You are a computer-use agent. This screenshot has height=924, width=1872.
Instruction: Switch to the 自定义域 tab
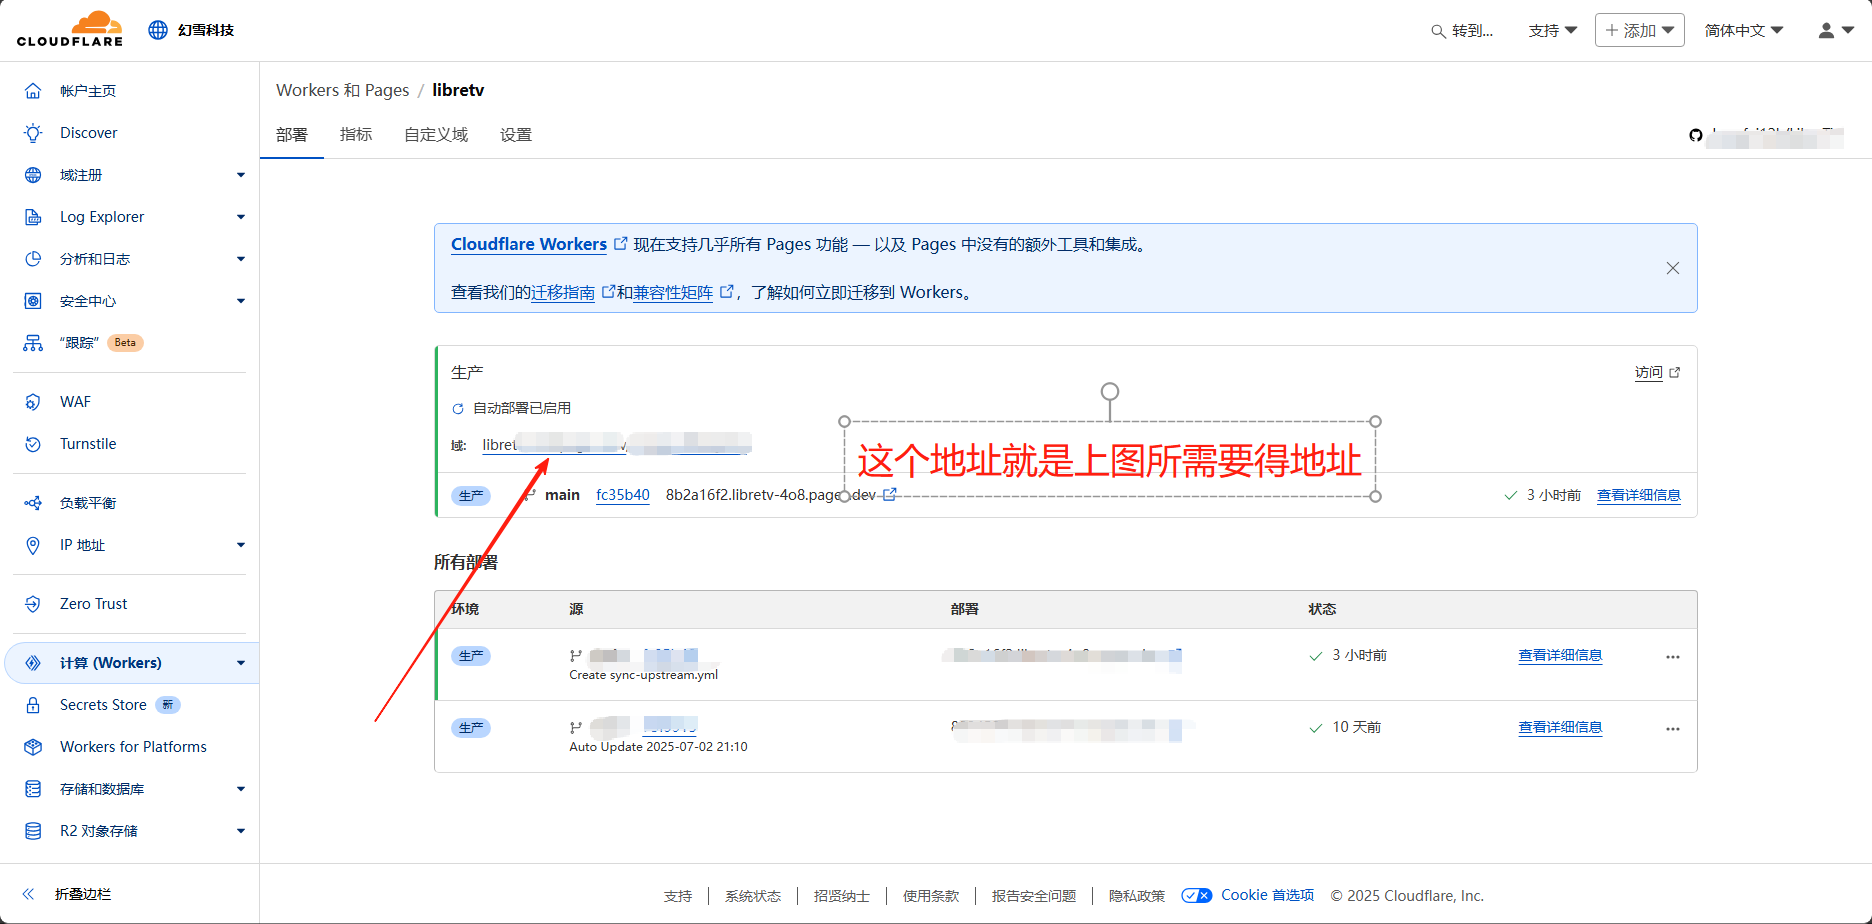(x=436, y=135)
